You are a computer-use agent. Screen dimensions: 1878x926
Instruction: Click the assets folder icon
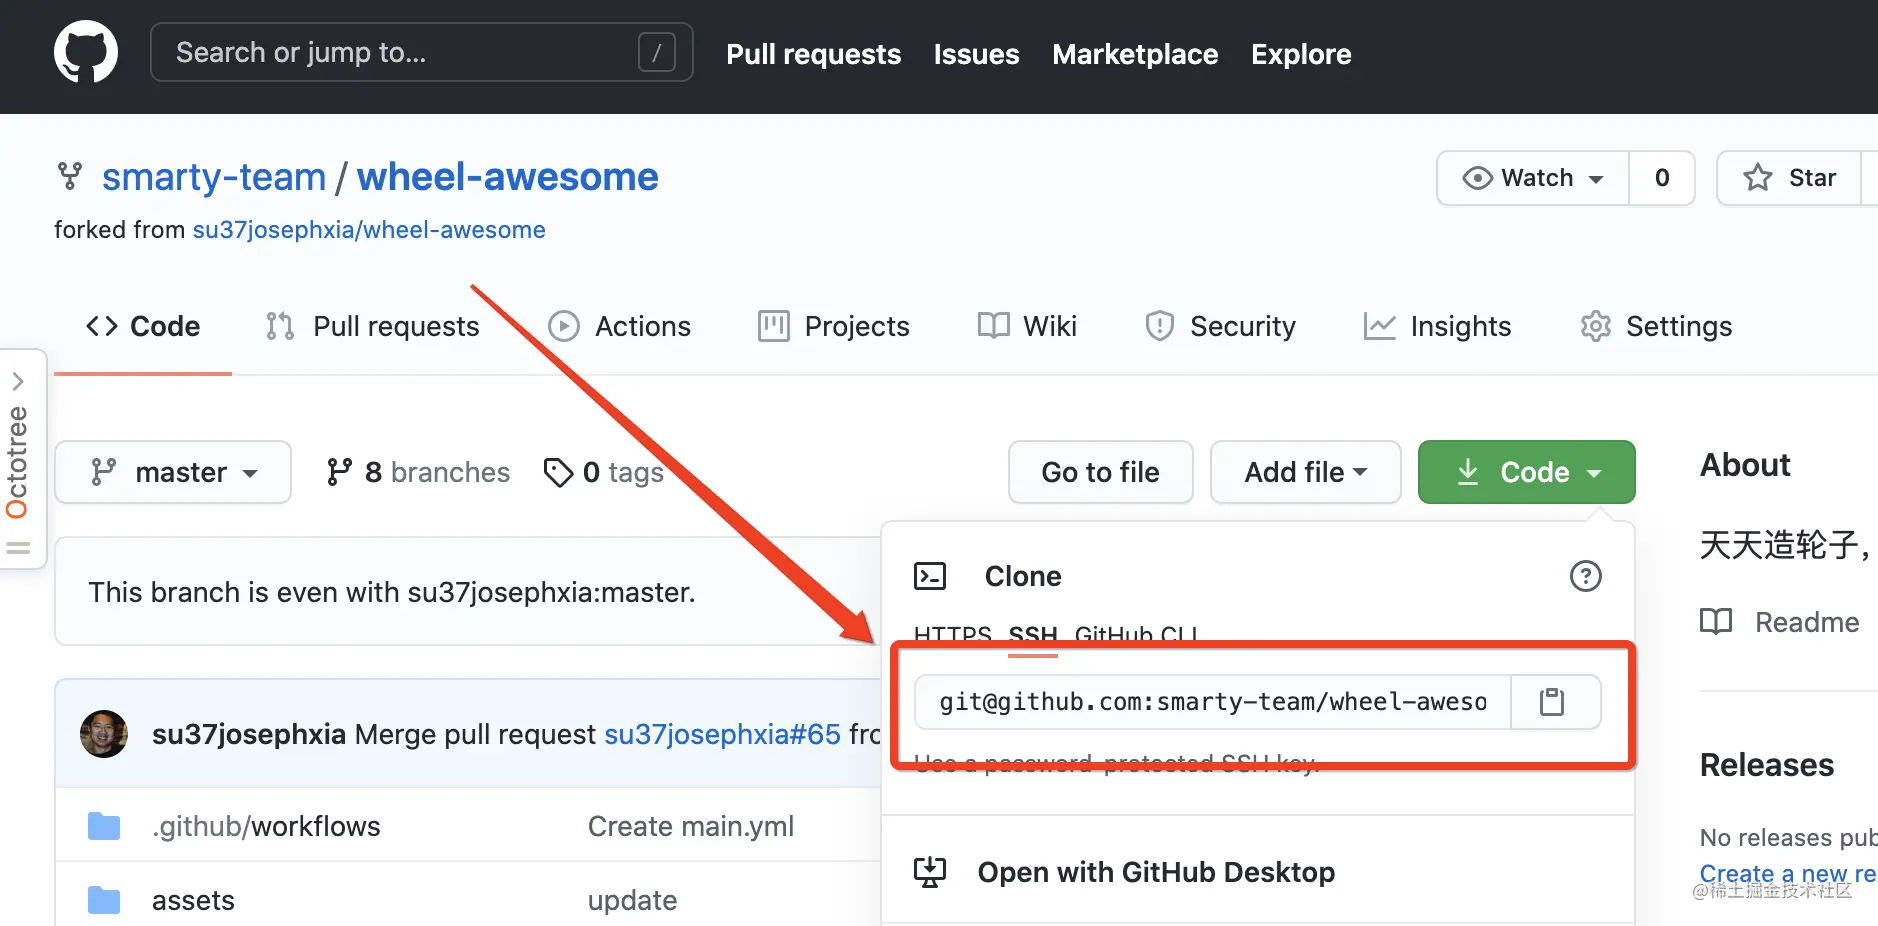pos(104,900)
